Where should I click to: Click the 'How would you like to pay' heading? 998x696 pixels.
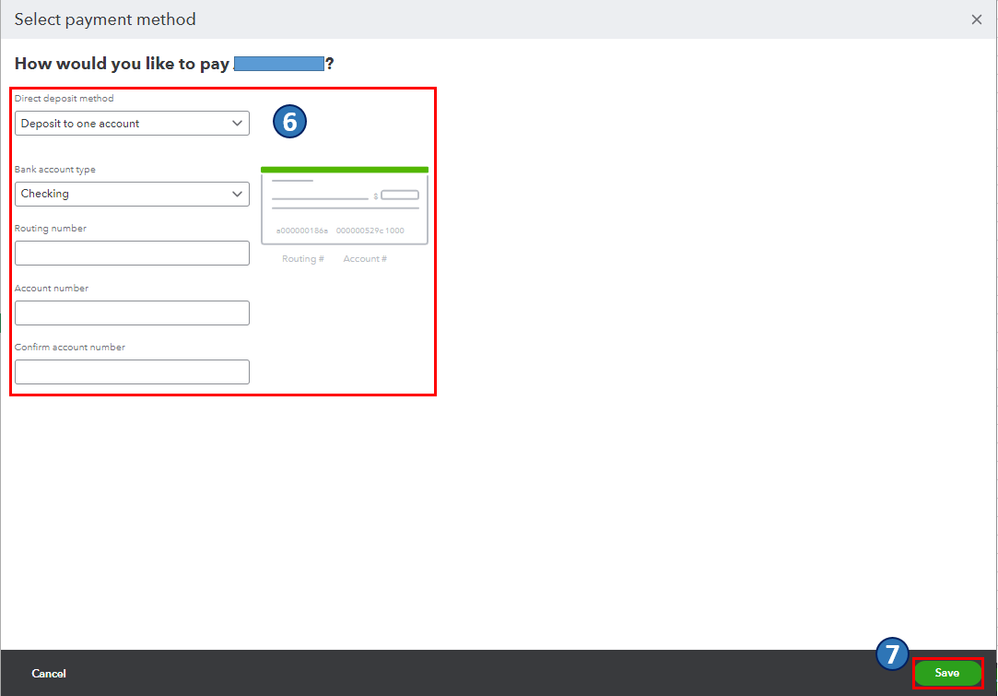coord(174,64)
